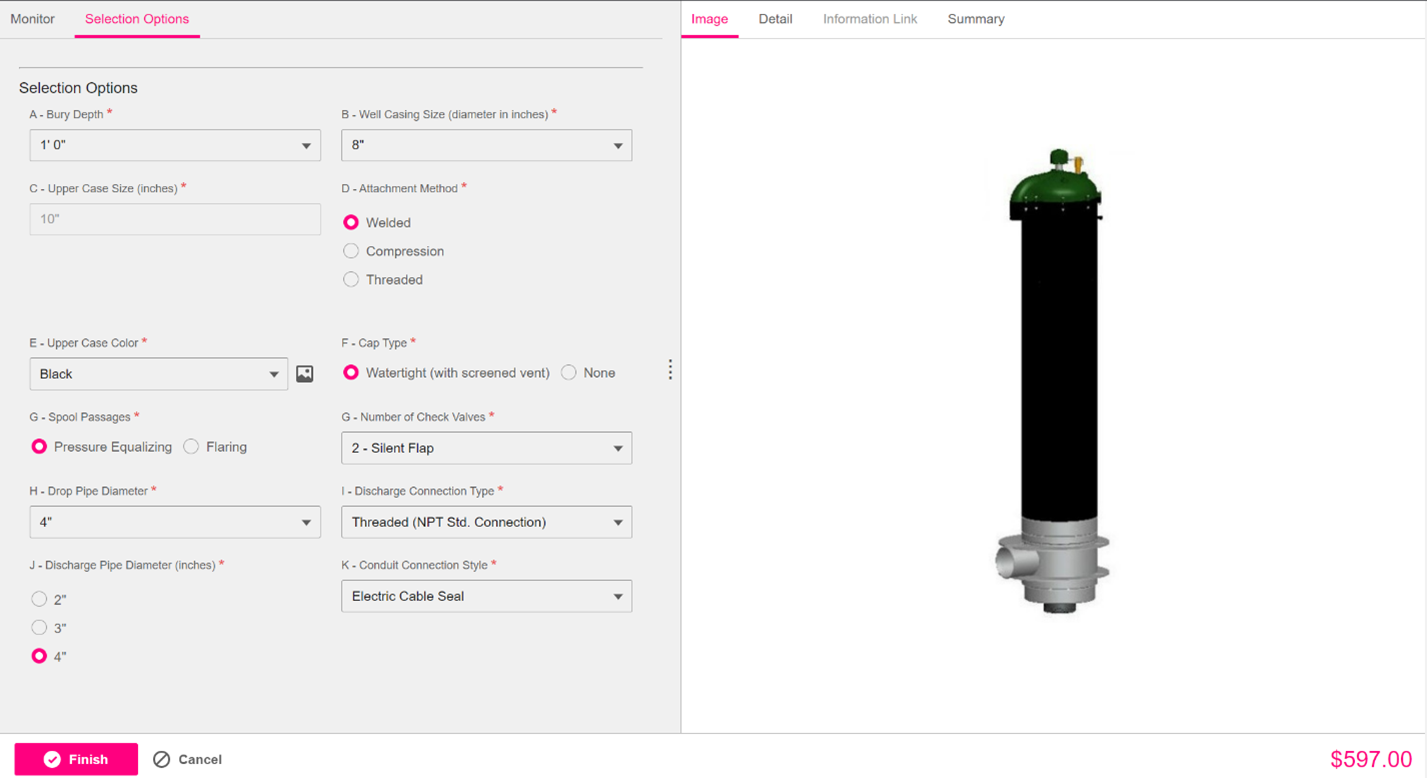1427x778 pixels.
Task: Open the Upper Case Color image preview icon
Action: (x=305, y=374)
